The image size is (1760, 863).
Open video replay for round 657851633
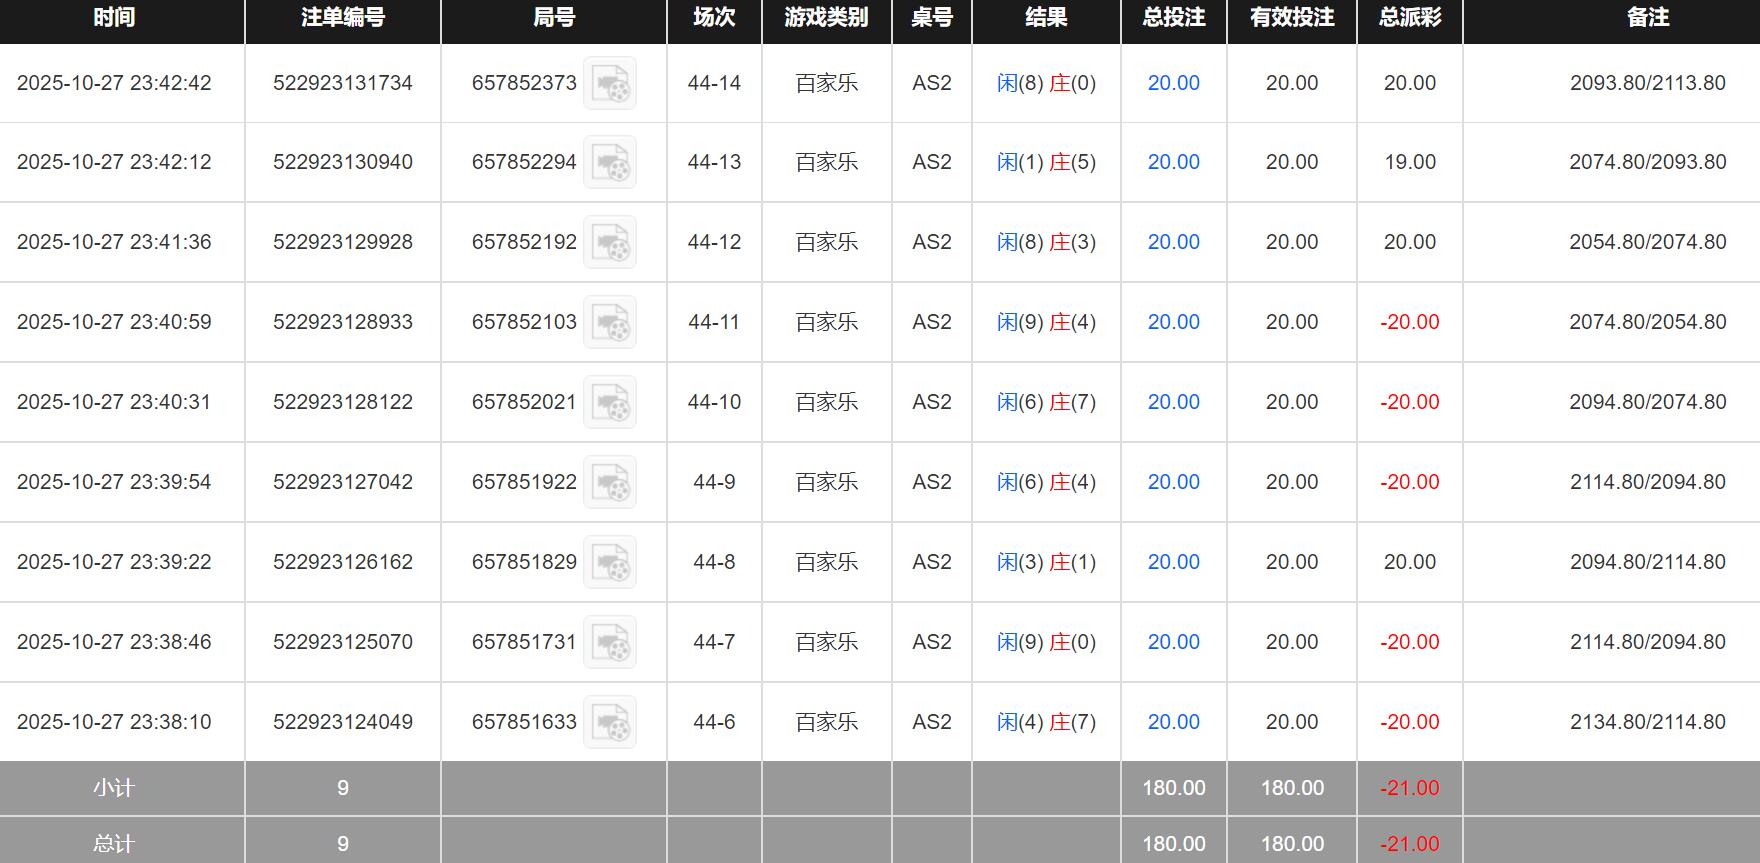tap(610, 723)
